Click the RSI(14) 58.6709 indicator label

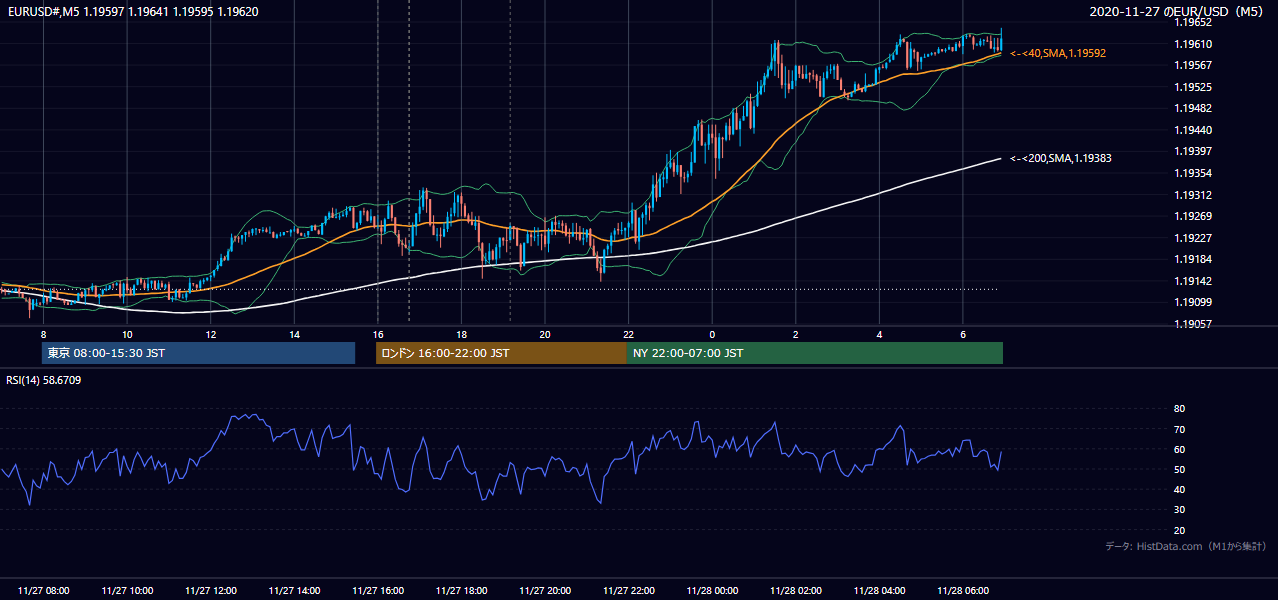point(44,380)
